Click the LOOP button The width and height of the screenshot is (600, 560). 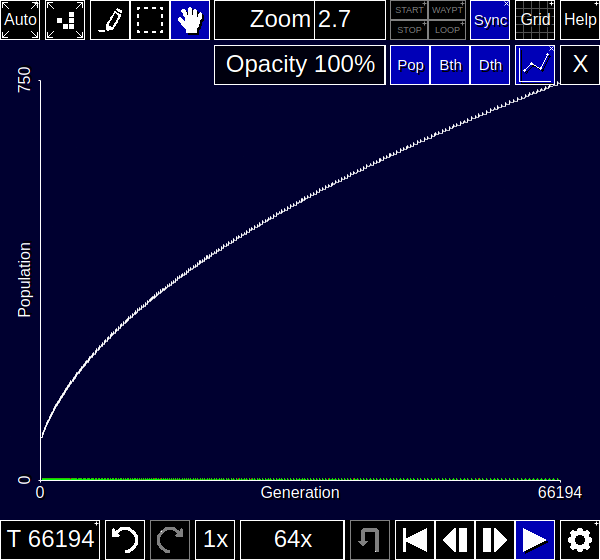click(x=447, y=30)
